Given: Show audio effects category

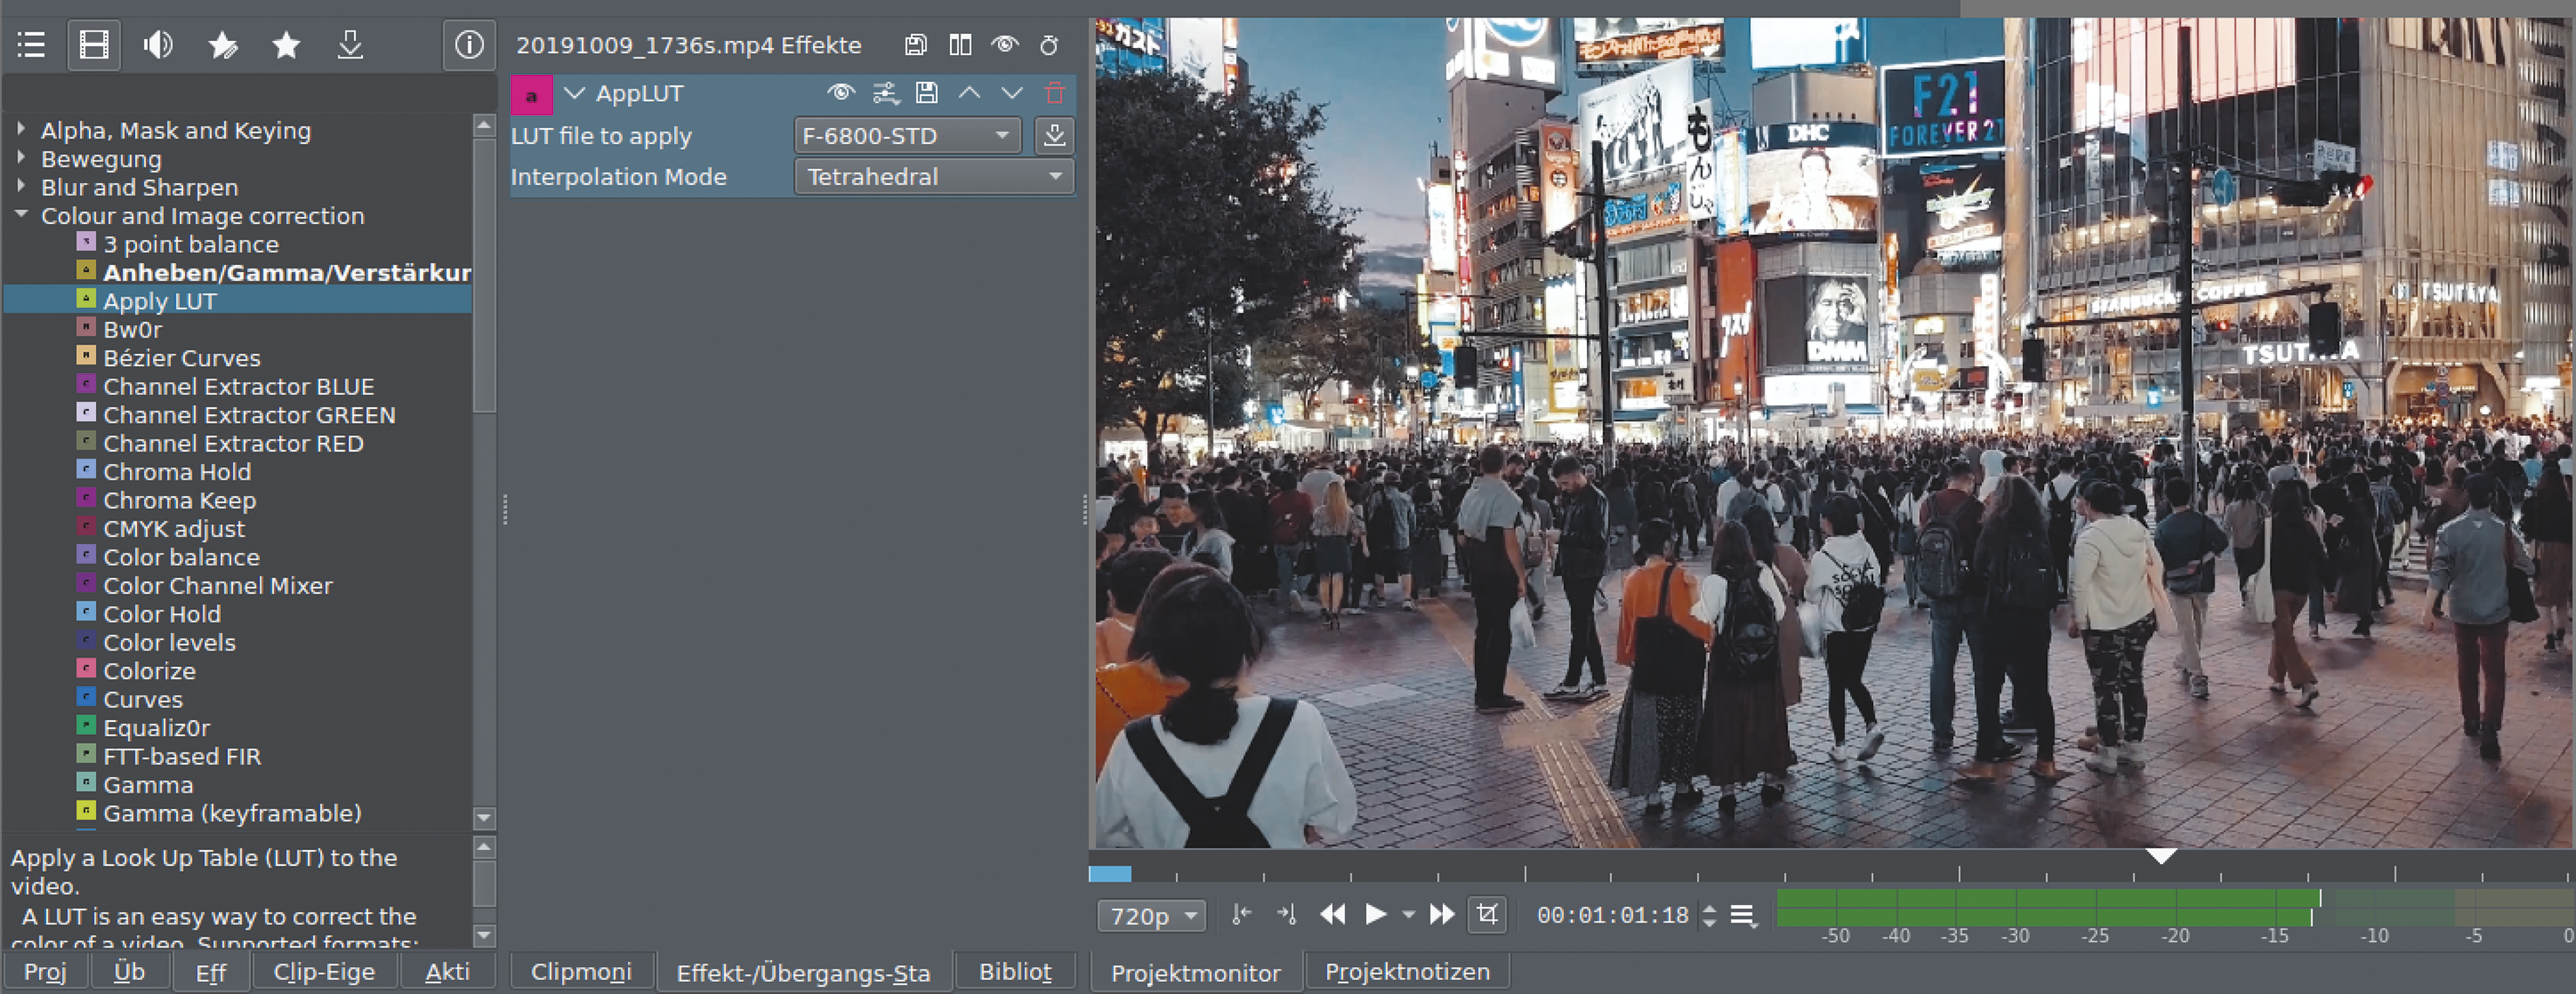Looking at the screenshot, I should pyautogui.click(x=158, y=45).
